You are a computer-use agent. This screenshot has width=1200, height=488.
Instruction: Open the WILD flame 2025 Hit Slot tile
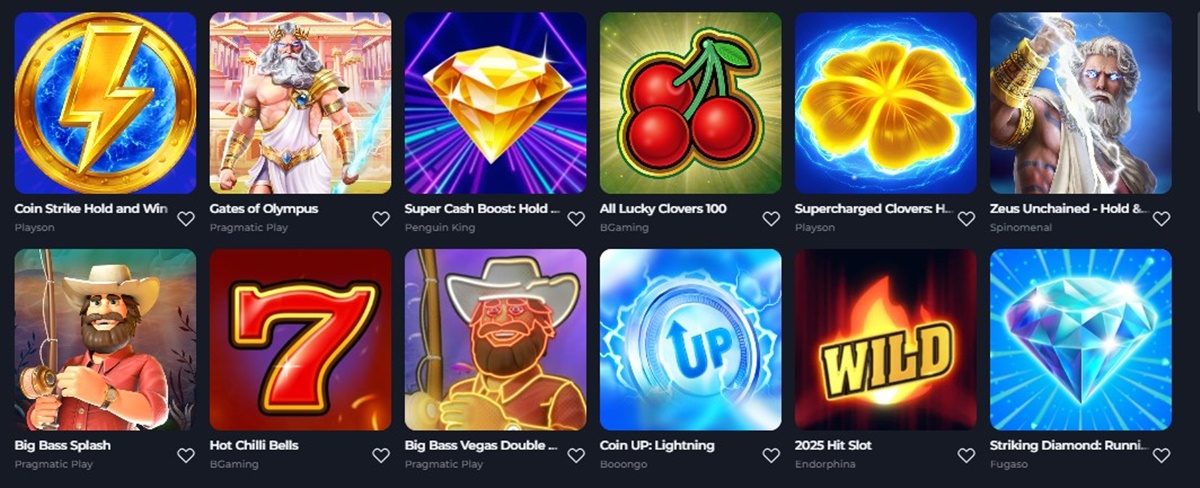885,340
